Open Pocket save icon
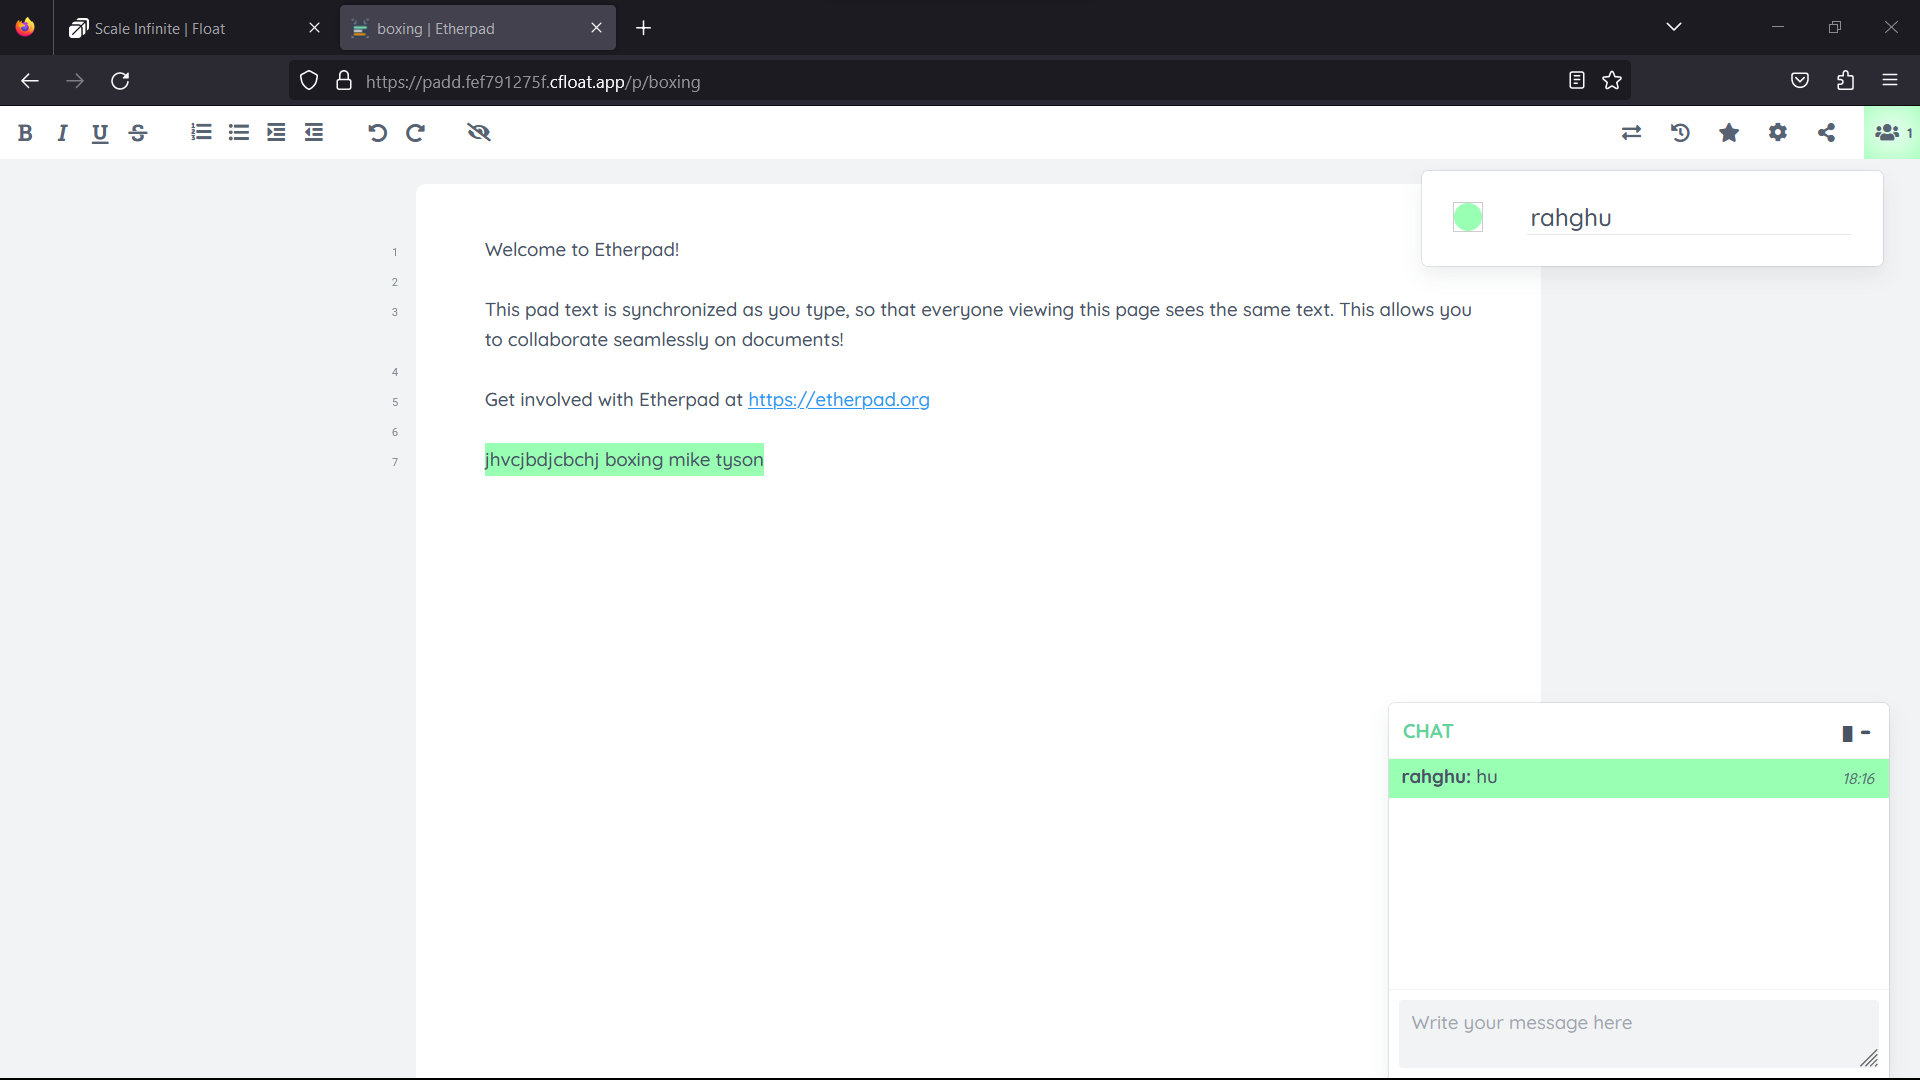This screenshot has height=1080, width=1920. point(1800,81)
